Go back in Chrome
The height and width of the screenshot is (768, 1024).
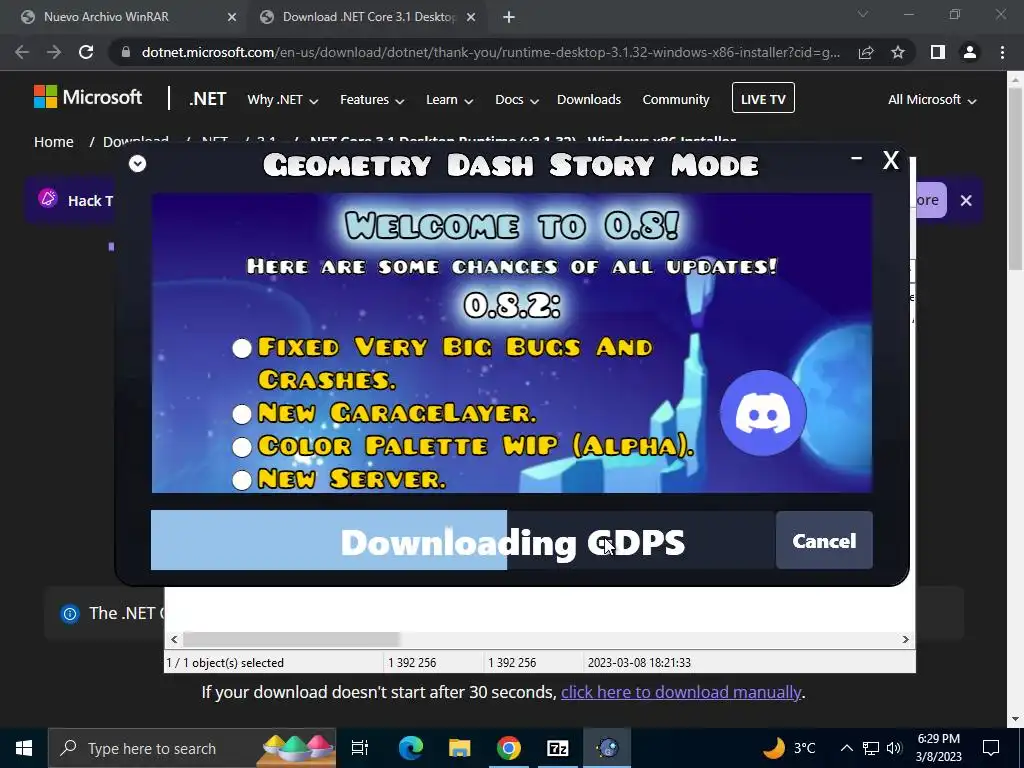[22, 52]
